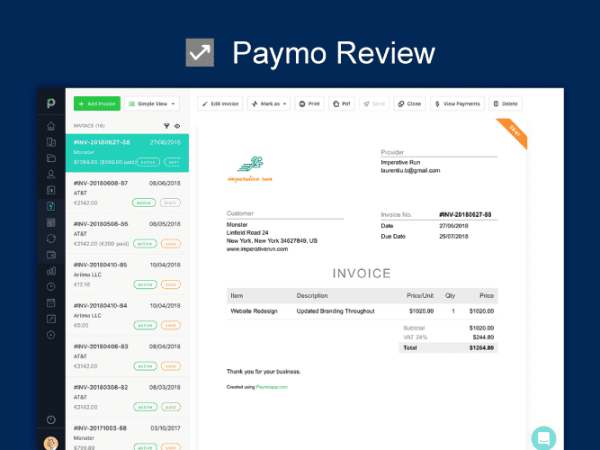
Task: Click the clock icon at the sidebar bottom
Action: 50,419
